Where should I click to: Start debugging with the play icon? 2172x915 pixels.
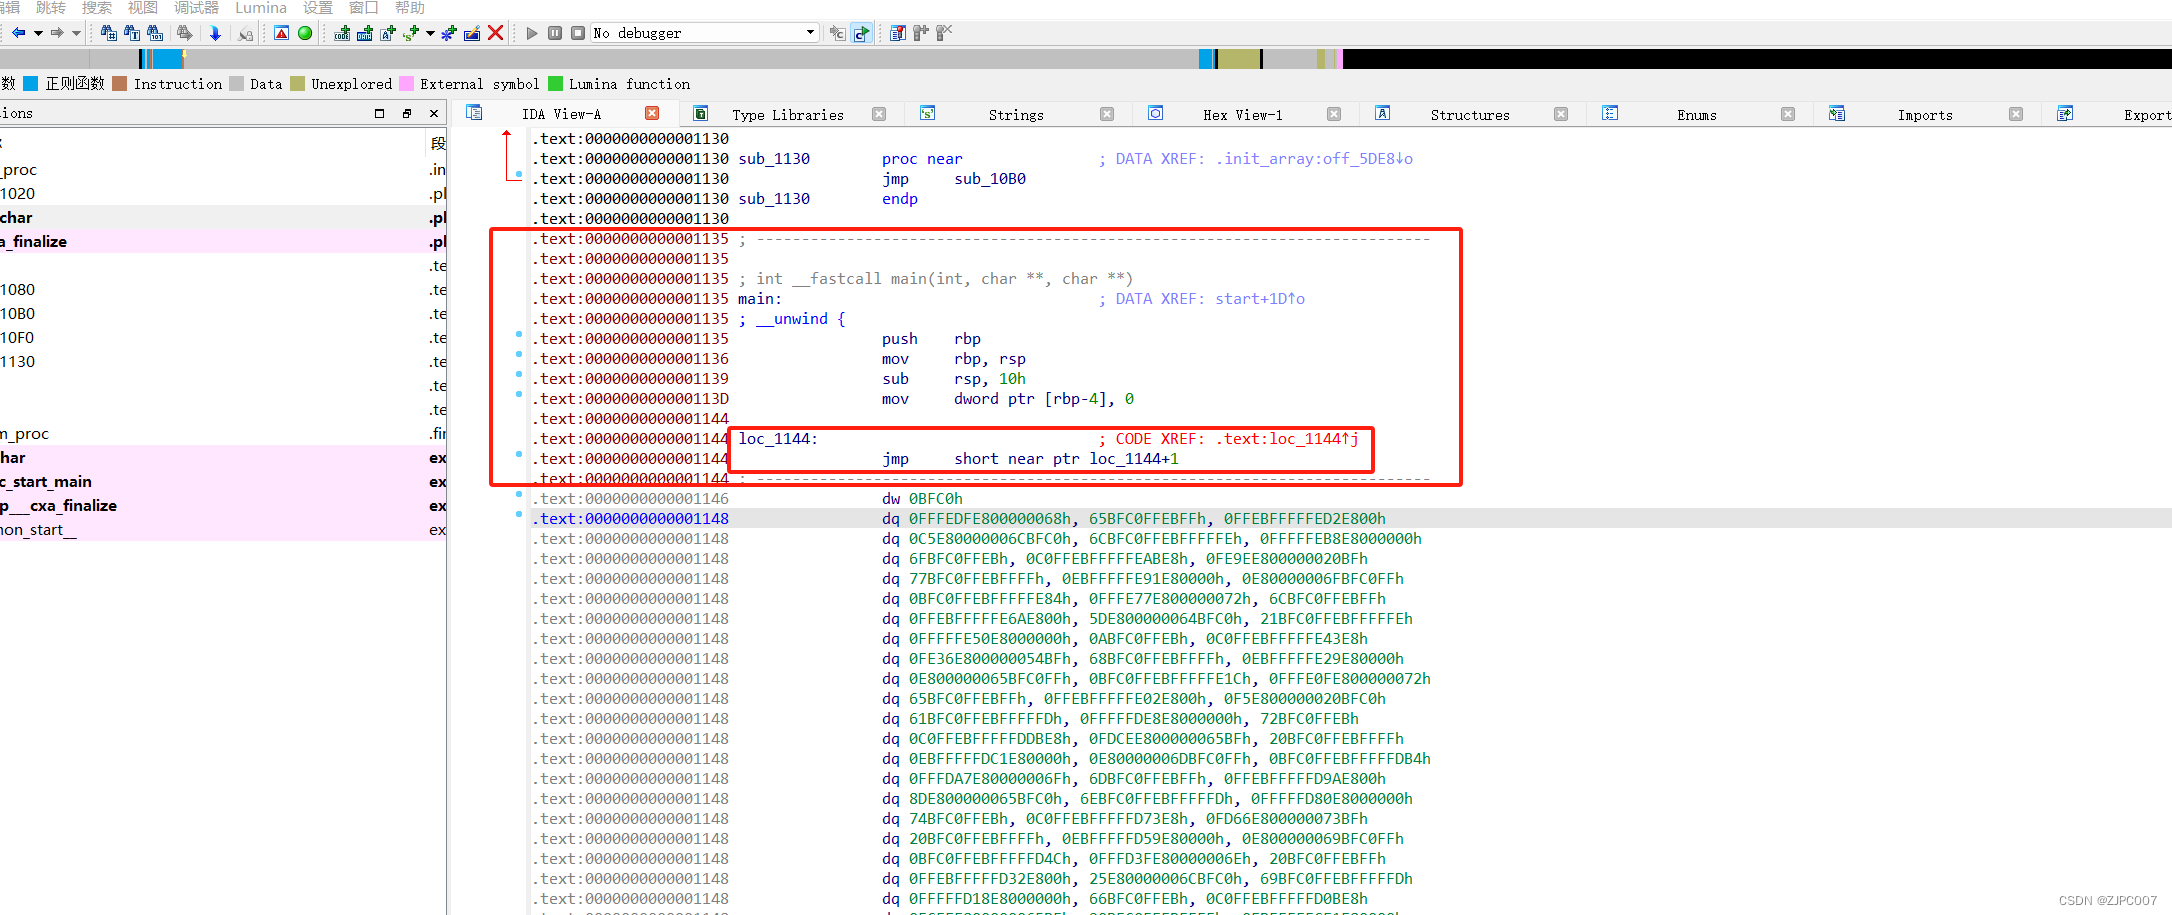click(x=531, y=33)
